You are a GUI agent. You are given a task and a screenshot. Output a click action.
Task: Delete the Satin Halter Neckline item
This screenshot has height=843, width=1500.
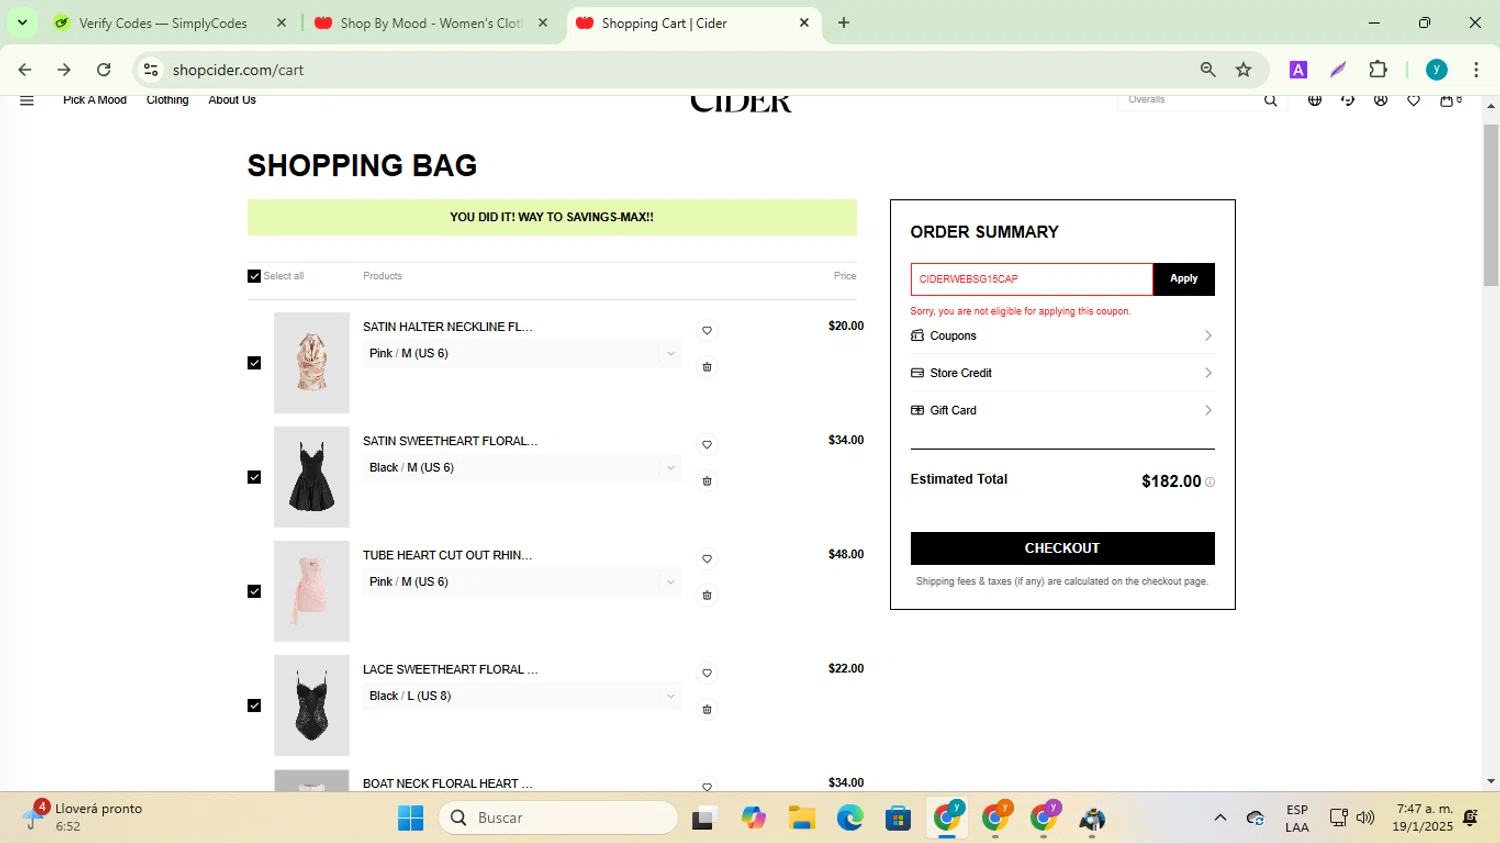point(707,367)
